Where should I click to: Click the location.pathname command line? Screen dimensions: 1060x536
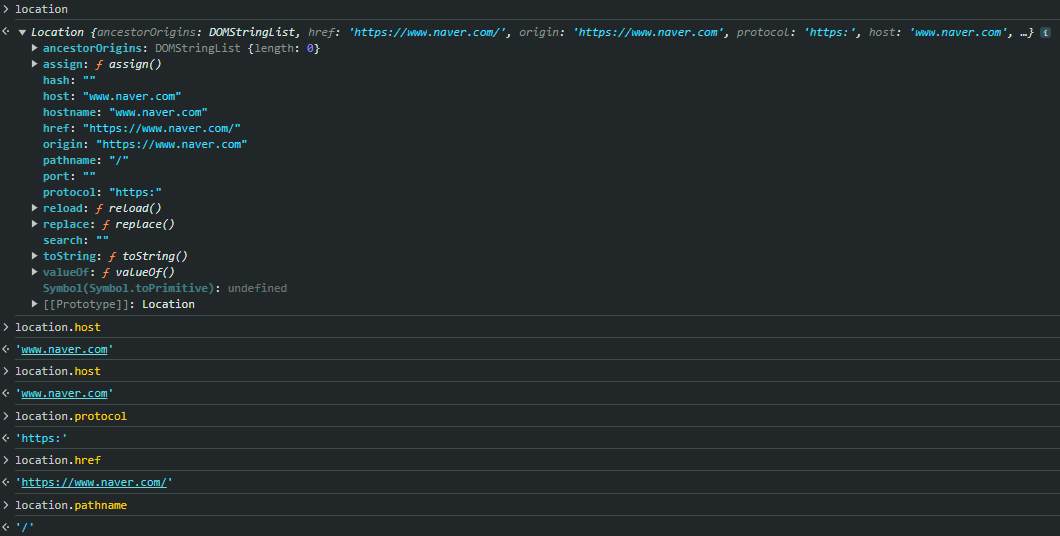click(71, 506)
